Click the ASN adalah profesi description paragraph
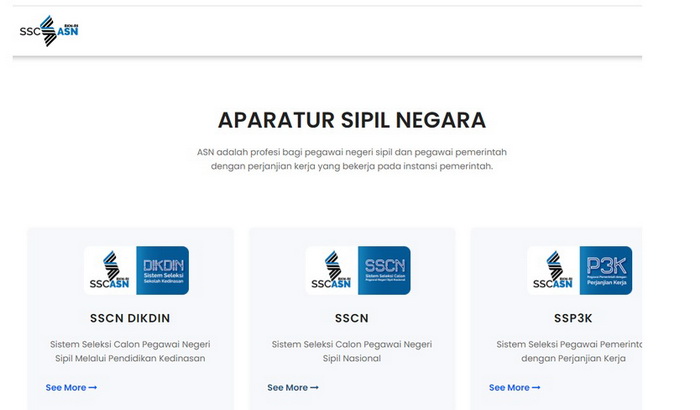The height and width of the screenshot is (410, 700). point(352,159)
